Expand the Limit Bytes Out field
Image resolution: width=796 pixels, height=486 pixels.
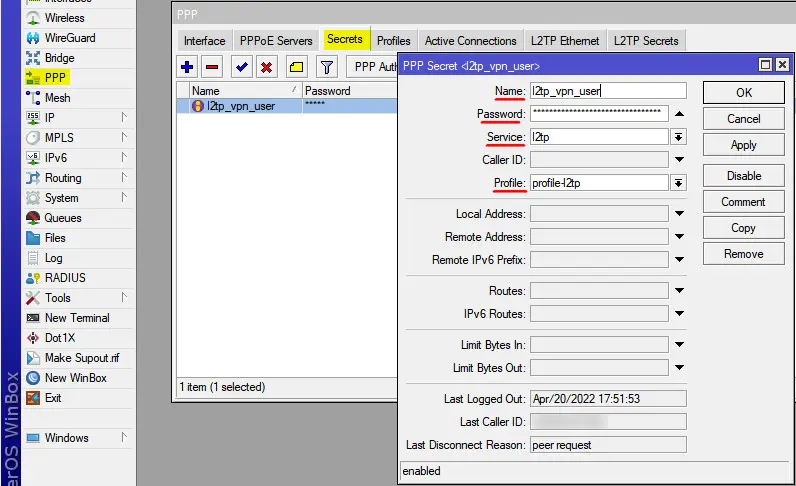point(679,367)
